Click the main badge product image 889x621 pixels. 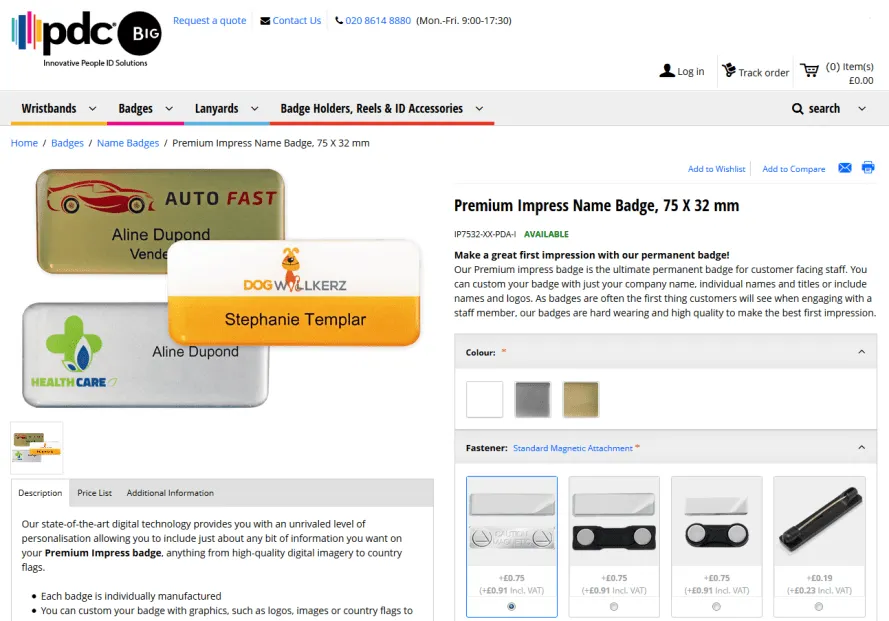point(222,288)
